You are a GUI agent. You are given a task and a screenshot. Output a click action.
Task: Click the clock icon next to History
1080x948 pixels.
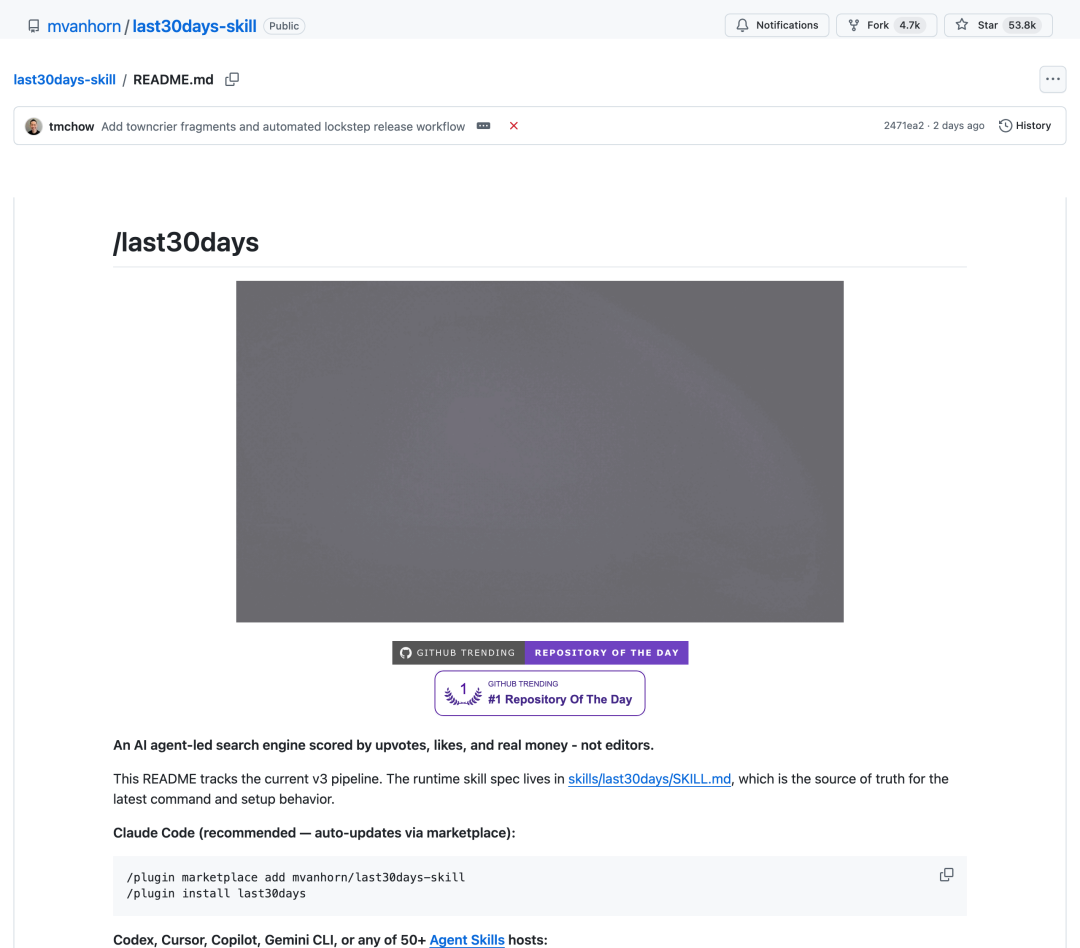[x=1006, y=125]
